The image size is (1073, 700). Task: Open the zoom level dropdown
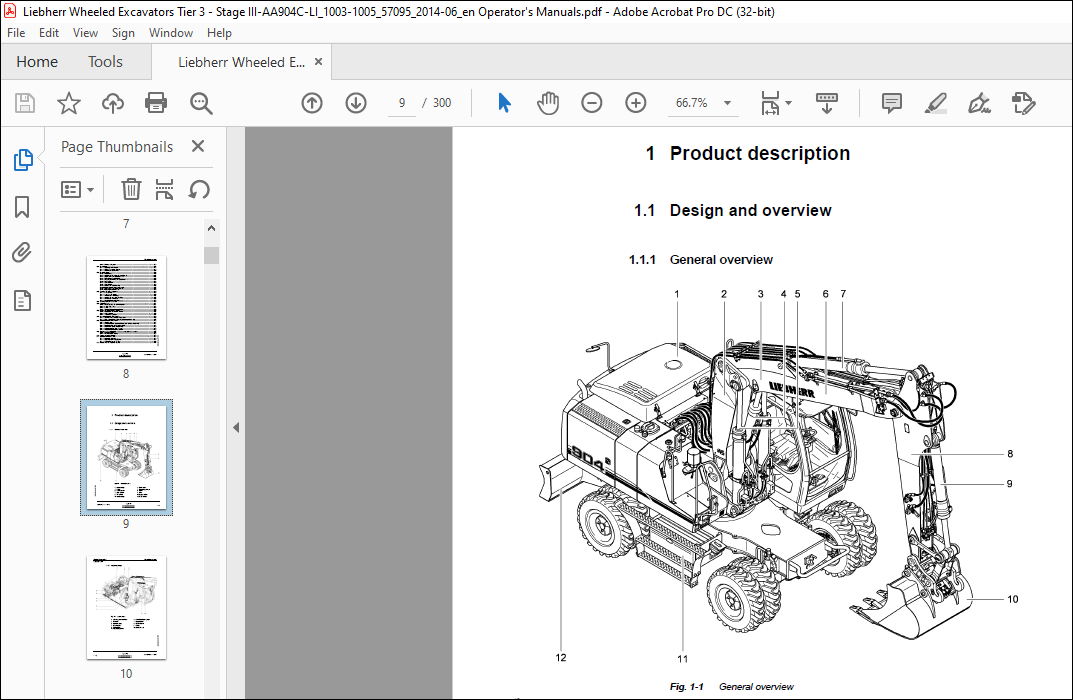(x=727, y=103)
